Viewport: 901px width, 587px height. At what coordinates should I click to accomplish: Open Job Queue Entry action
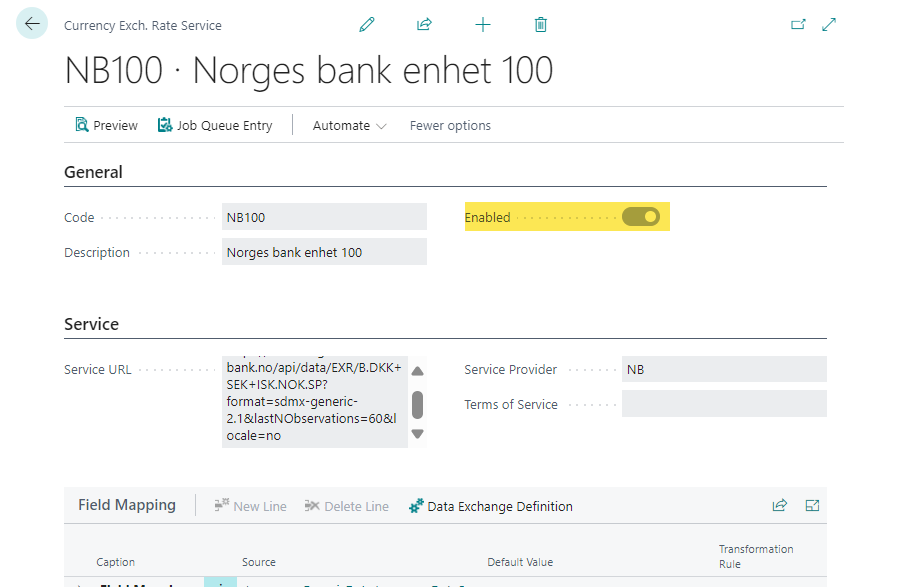click(x=215, y=125)
